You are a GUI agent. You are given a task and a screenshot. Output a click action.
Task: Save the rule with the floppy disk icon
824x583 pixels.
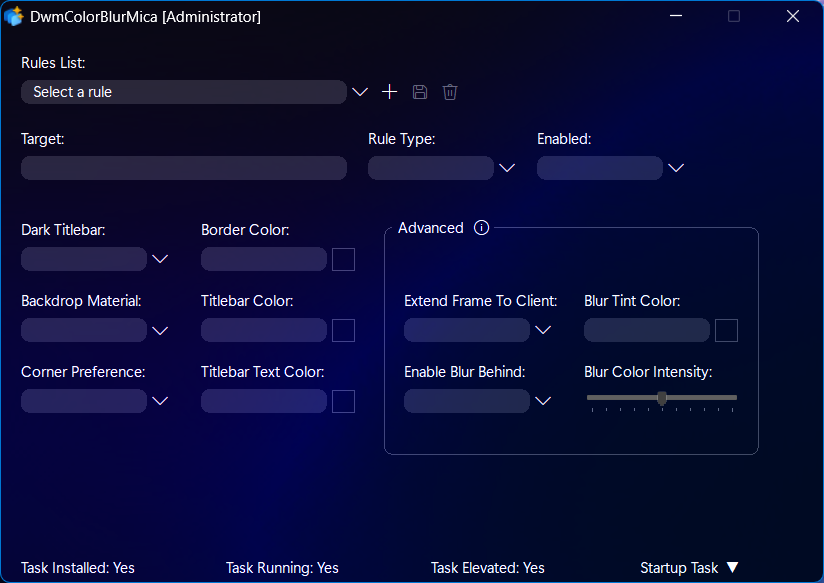click(420, 92)
